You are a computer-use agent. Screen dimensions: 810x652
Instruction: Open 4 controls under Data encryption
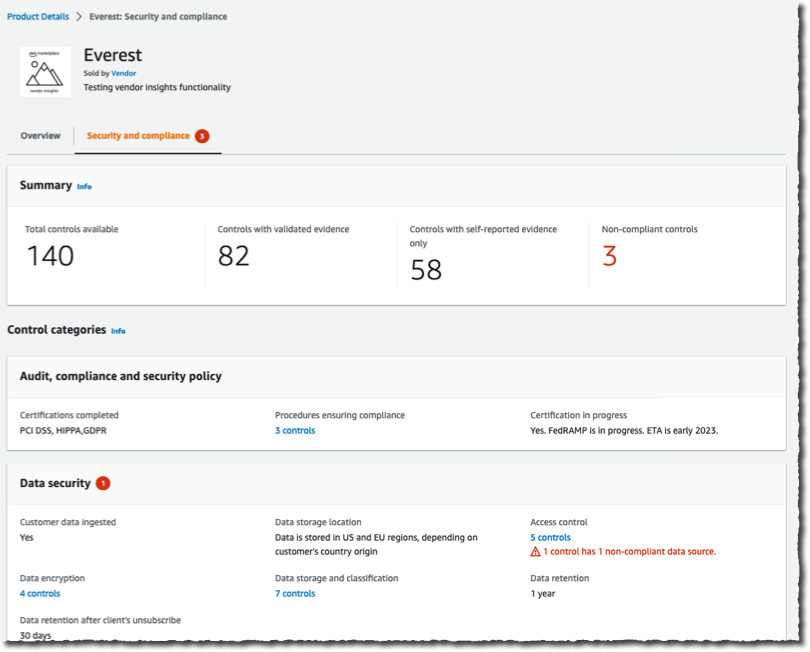point(40,594)
